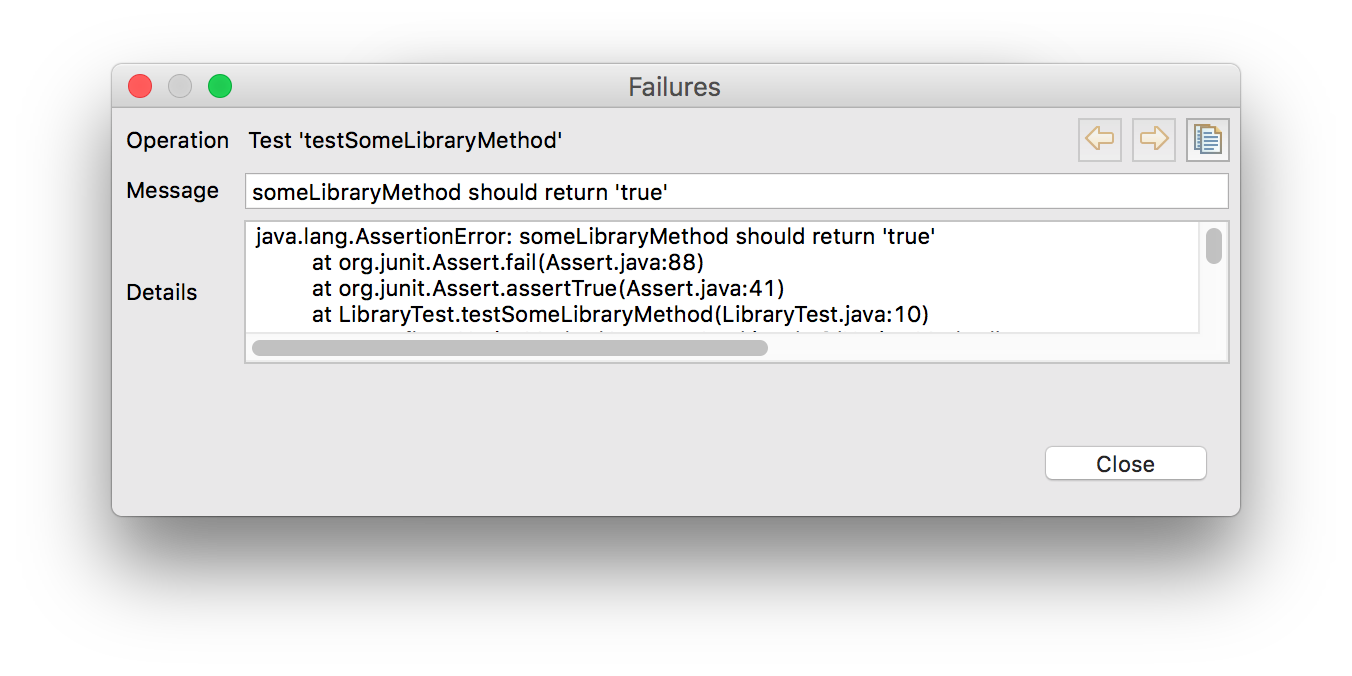Screen dimensions: 1352x676
Task: Click the red window close button
Action: pyautogui.click(x=140, y=87)
